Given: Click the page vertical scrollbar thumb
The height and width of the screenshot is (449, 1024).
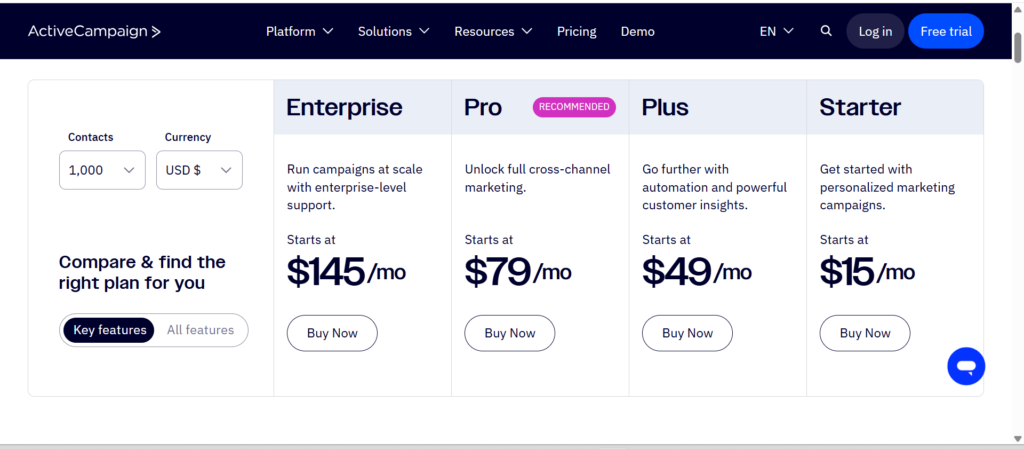Looking at the screenshot, I should tap(1017, 46).
